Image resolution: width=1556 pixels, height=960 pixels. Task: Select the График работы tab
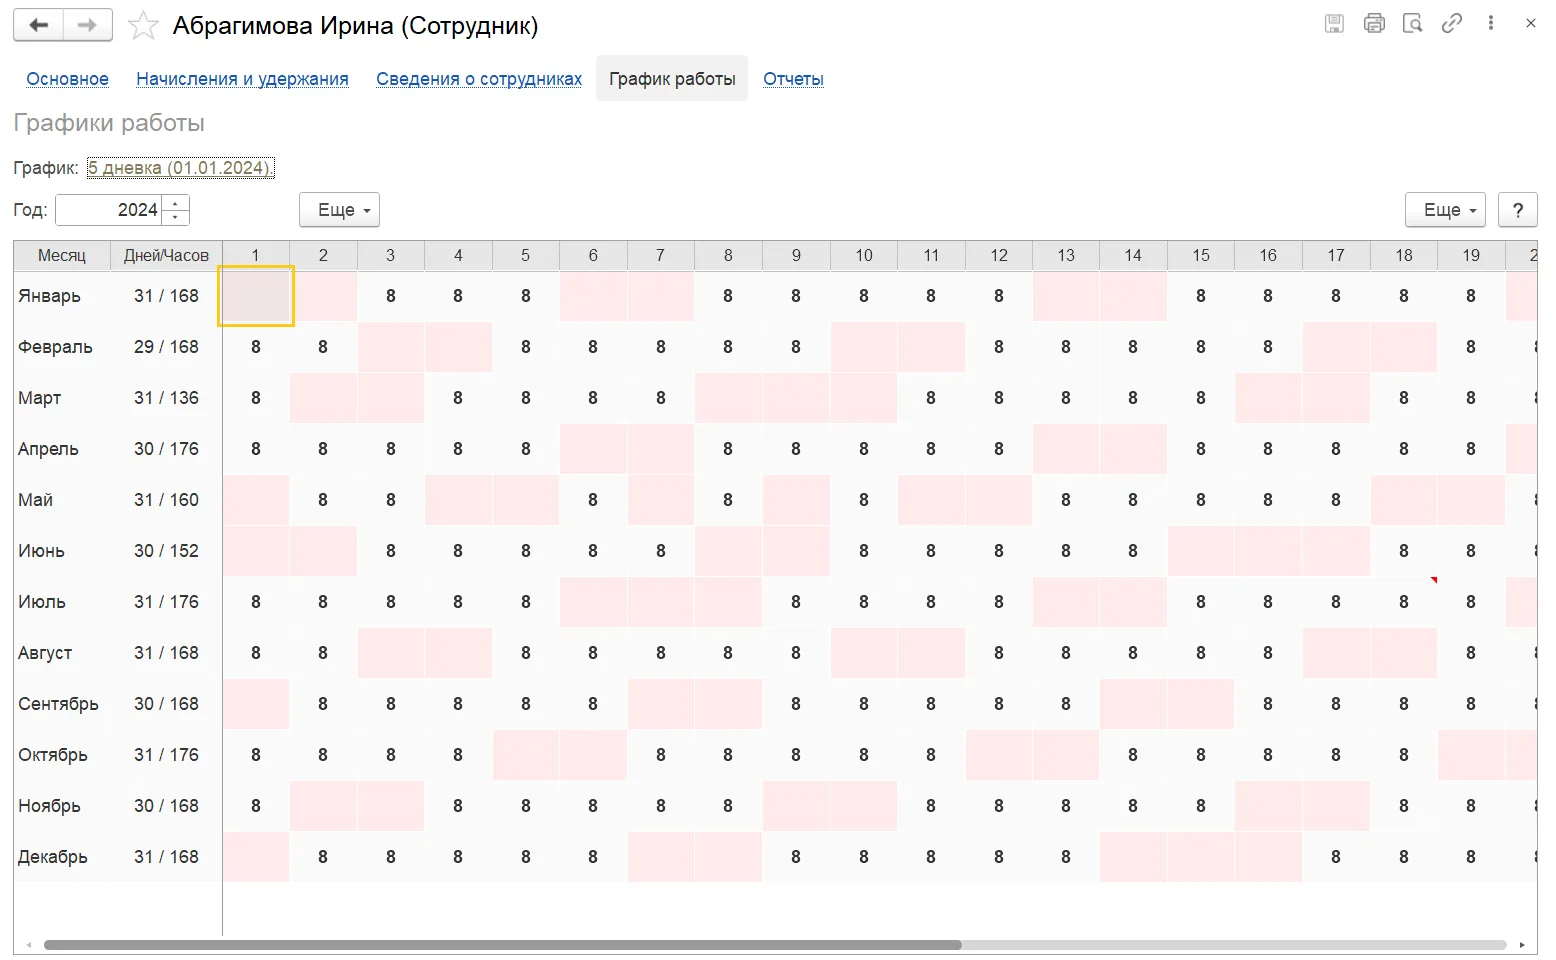672,79
